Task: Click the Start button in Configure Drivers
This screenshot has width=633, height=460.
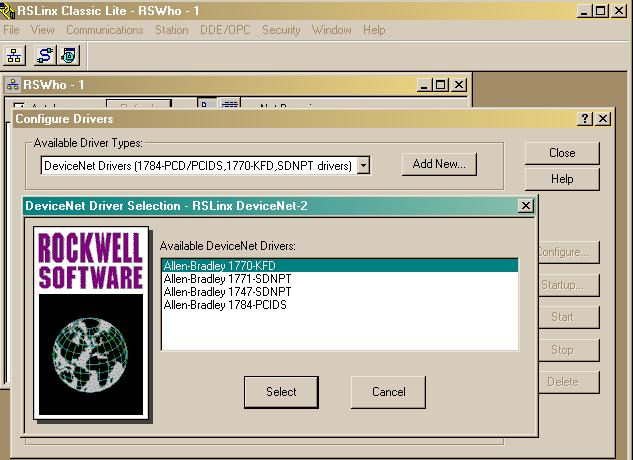Action: click(x=568, y=317)
